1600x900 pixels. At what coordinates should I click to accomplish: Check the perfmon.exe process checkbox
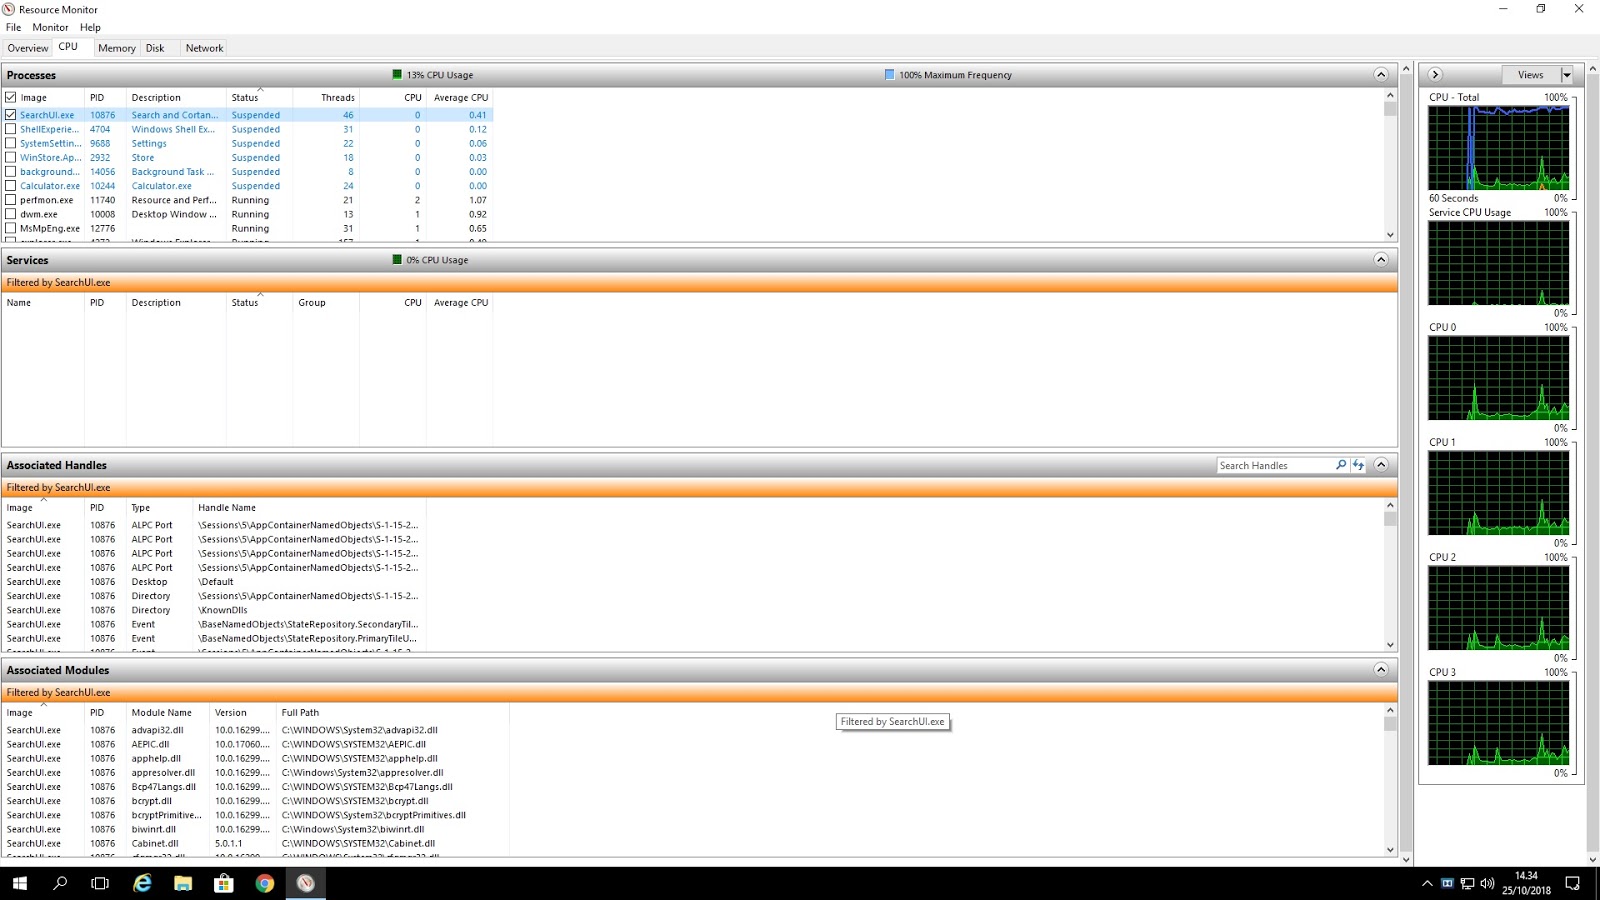pyautogui.click(x=11, y=200)
